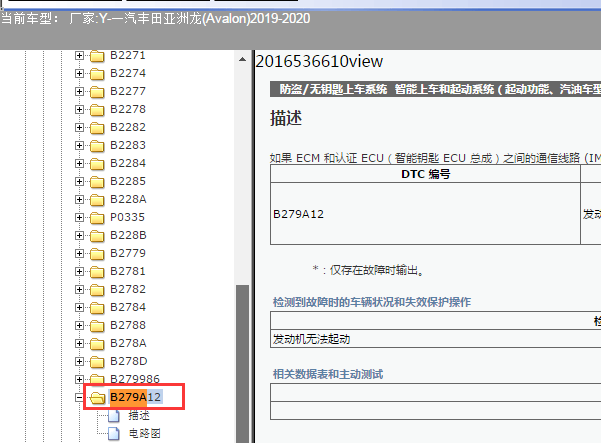Screen dimensions: 601x443
Task: Click the B2282 folder icon
Action: coord(97,128)
